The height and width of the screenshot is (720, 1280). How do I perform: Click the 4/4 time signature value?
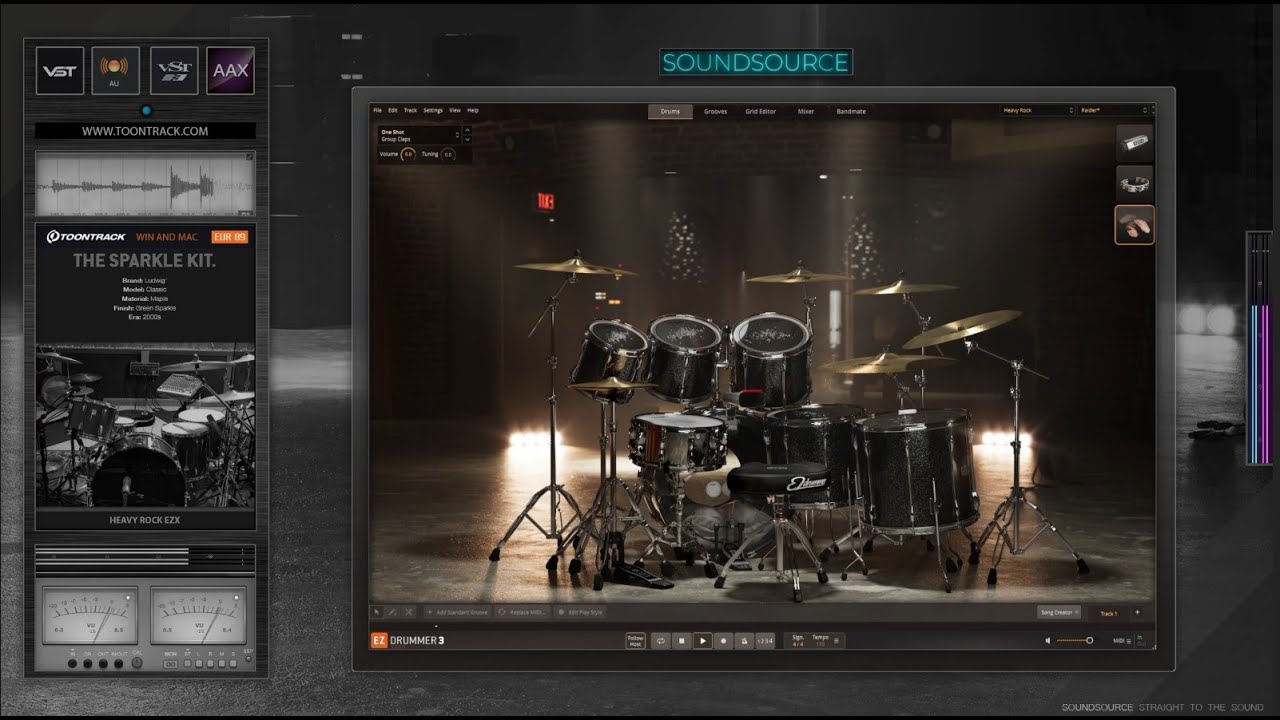(x=797, y=645)
